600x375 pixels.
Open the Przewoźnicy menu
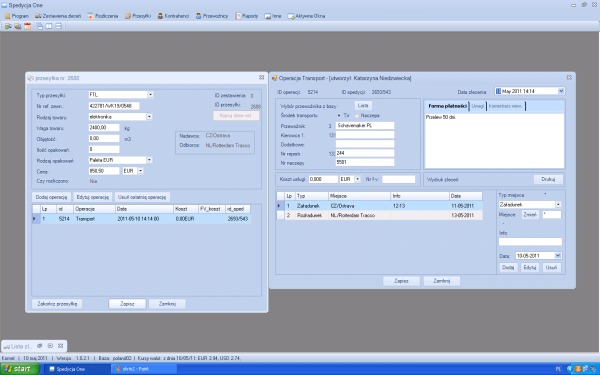pyautogui.click(x=212, y=16)
